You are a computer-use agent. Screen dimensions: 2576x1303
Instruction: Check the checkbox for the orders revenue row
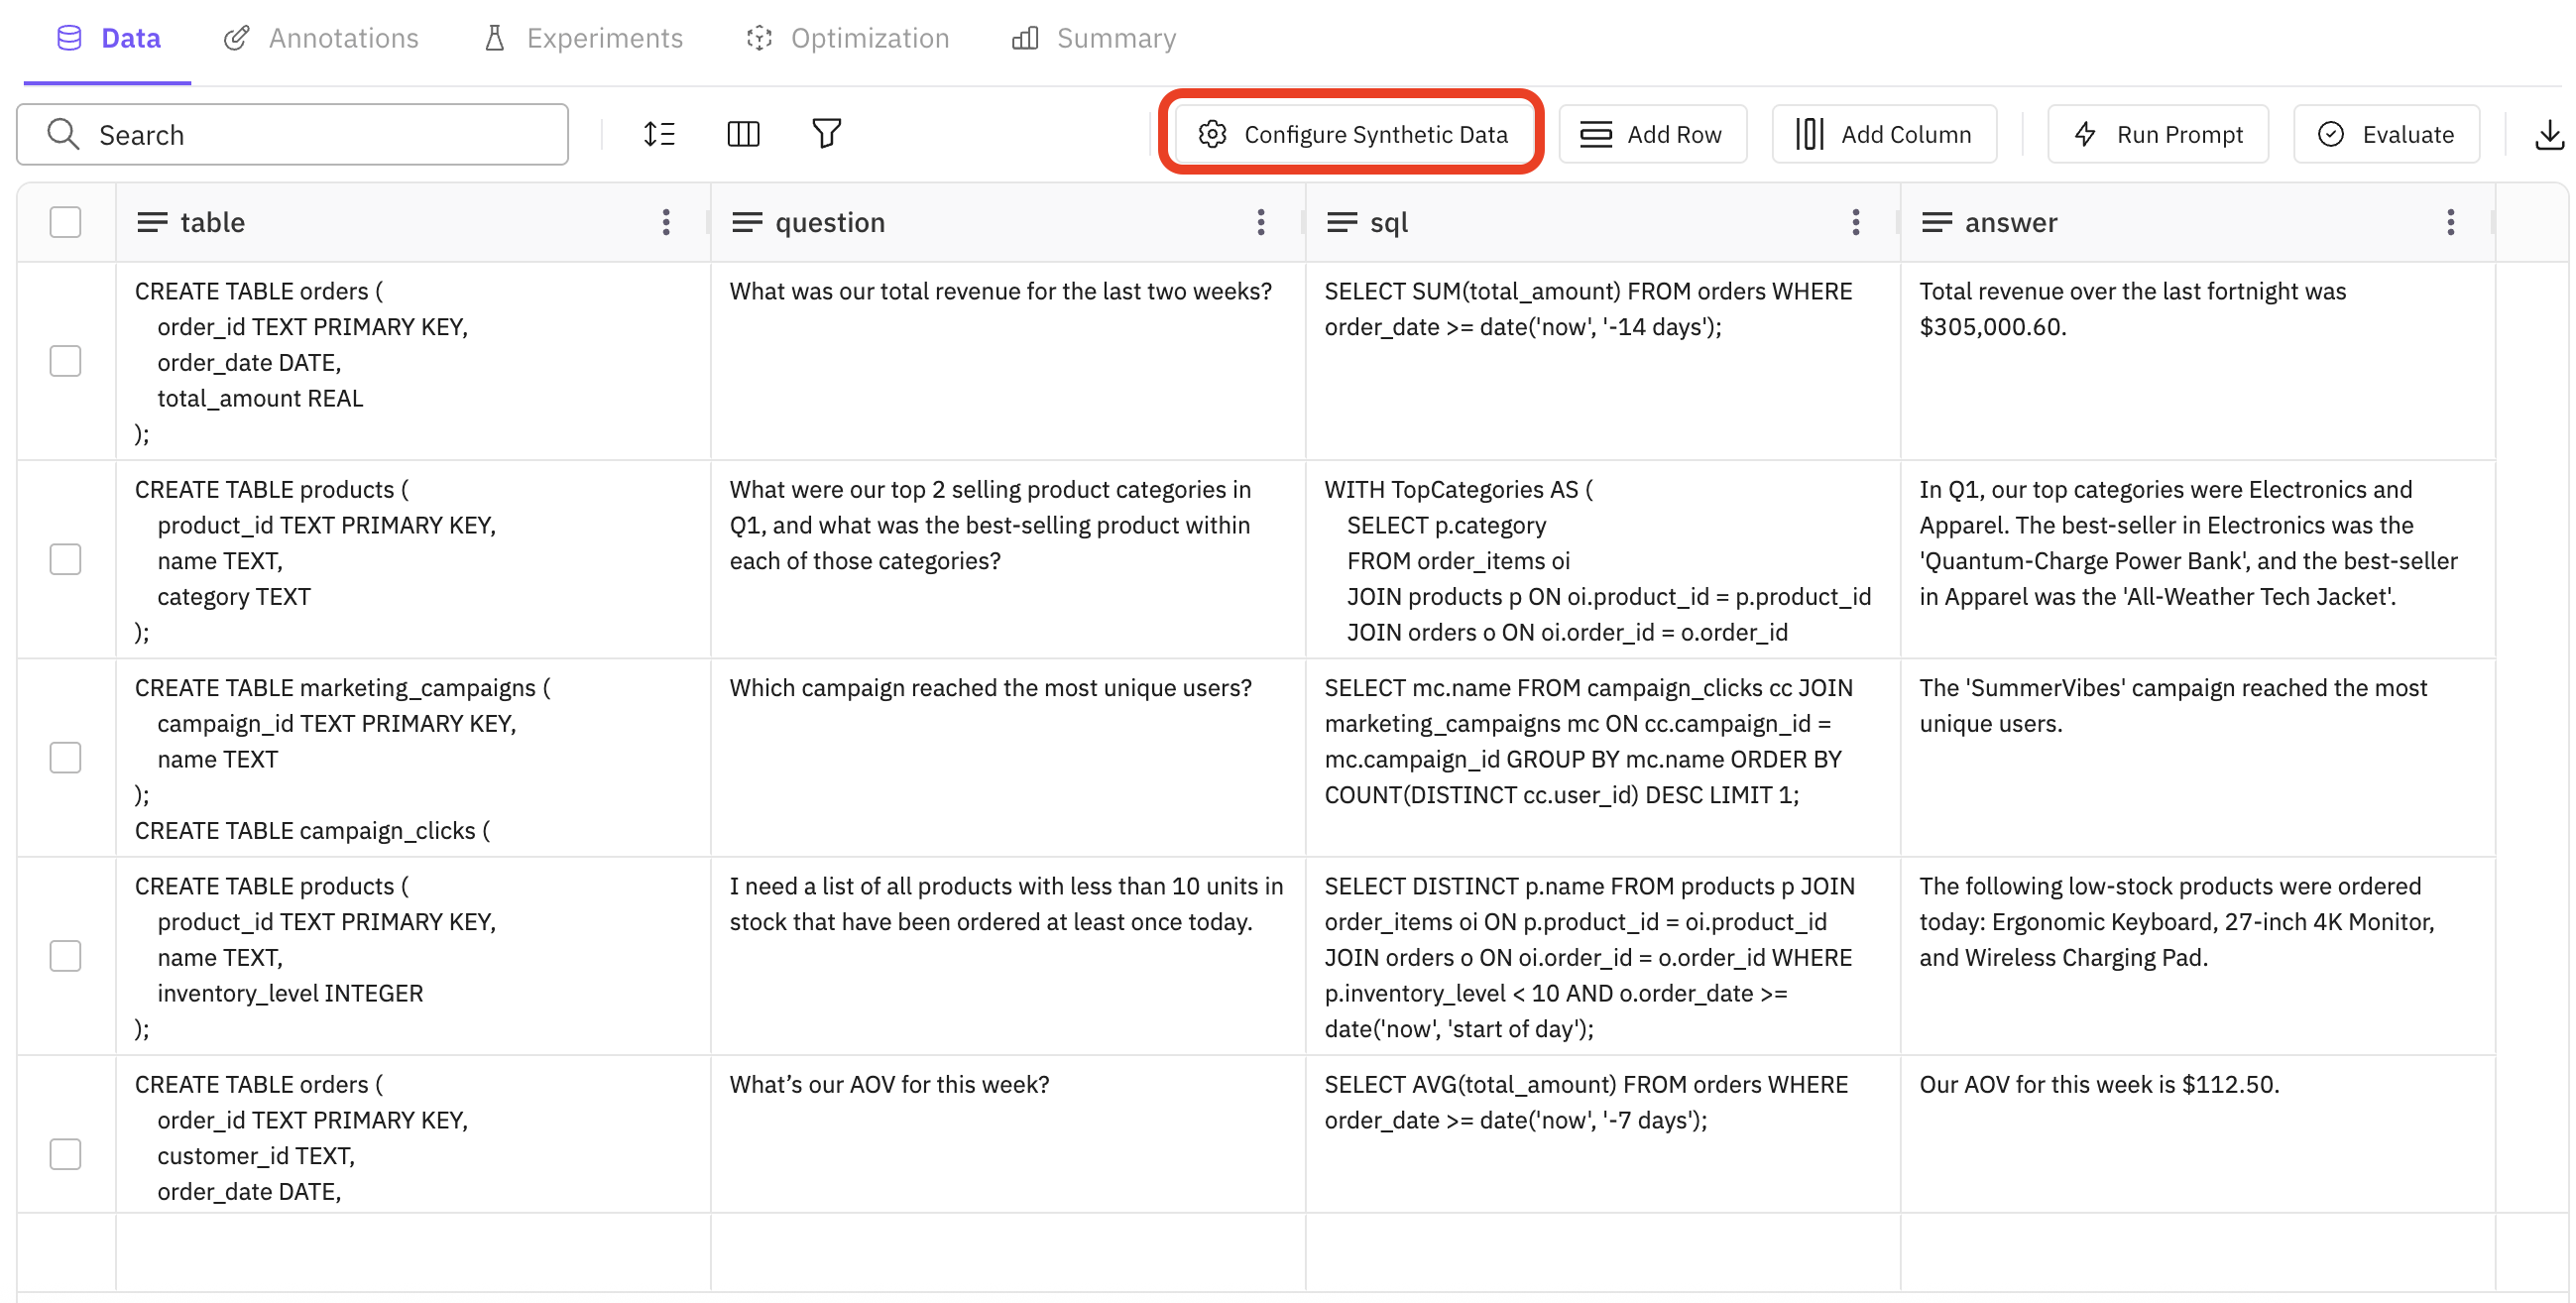(x=65, y=361)
